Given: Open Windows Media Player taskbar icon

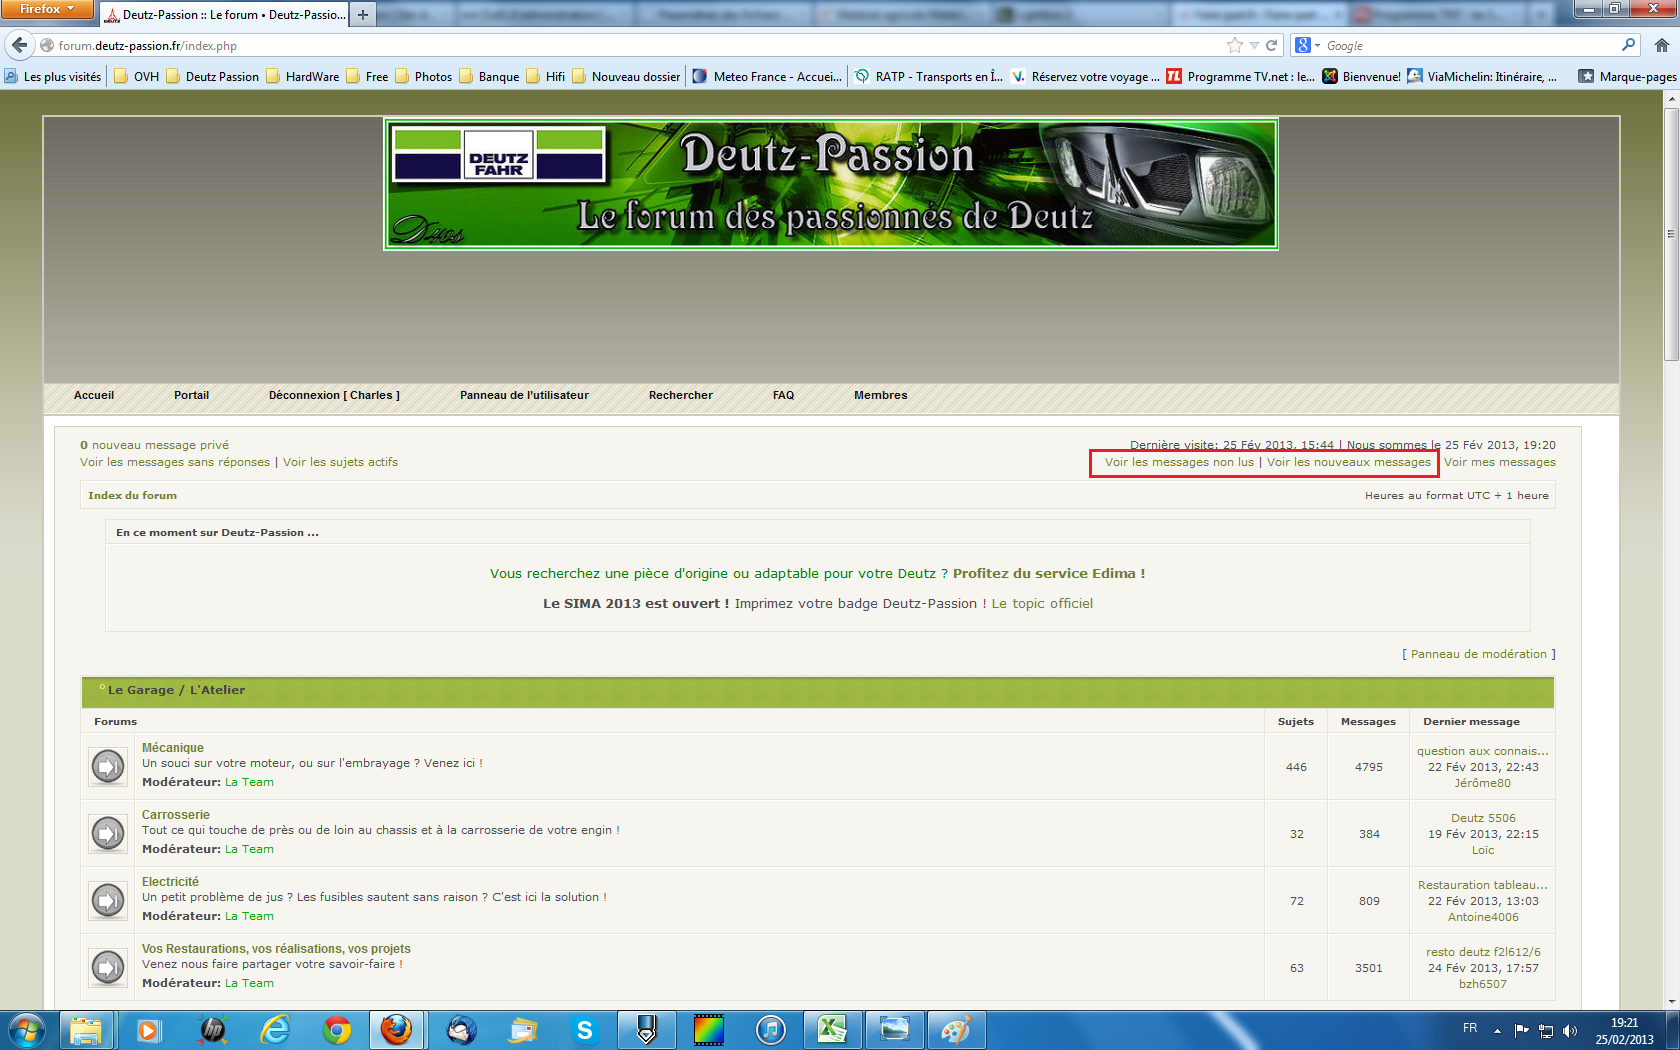Looking at the screenshot, I should 148,1030.
